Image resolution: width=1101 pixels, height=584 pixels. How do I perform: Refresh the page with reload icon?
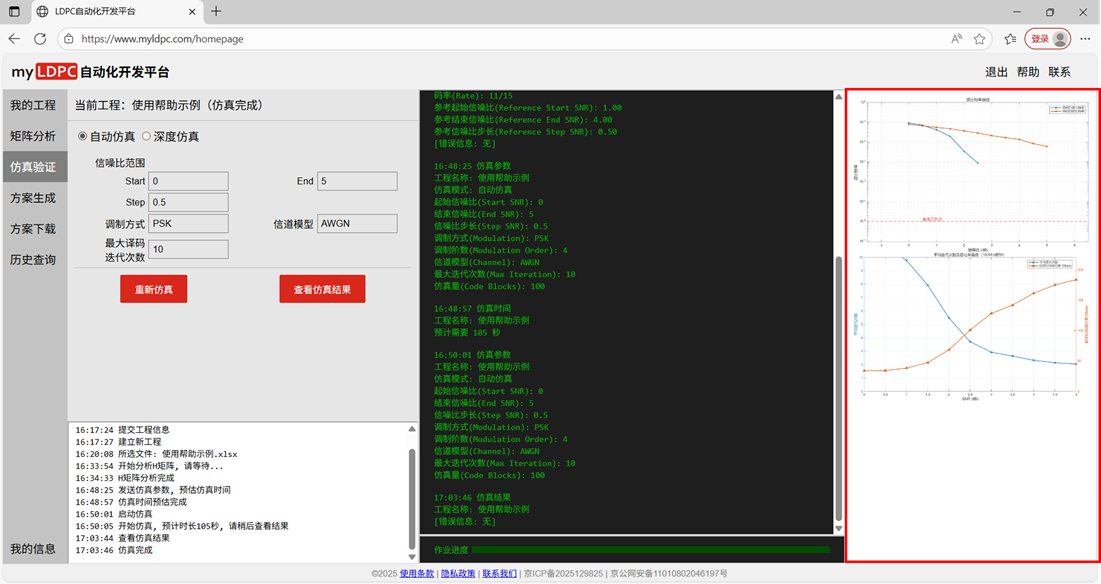(40, 39)
